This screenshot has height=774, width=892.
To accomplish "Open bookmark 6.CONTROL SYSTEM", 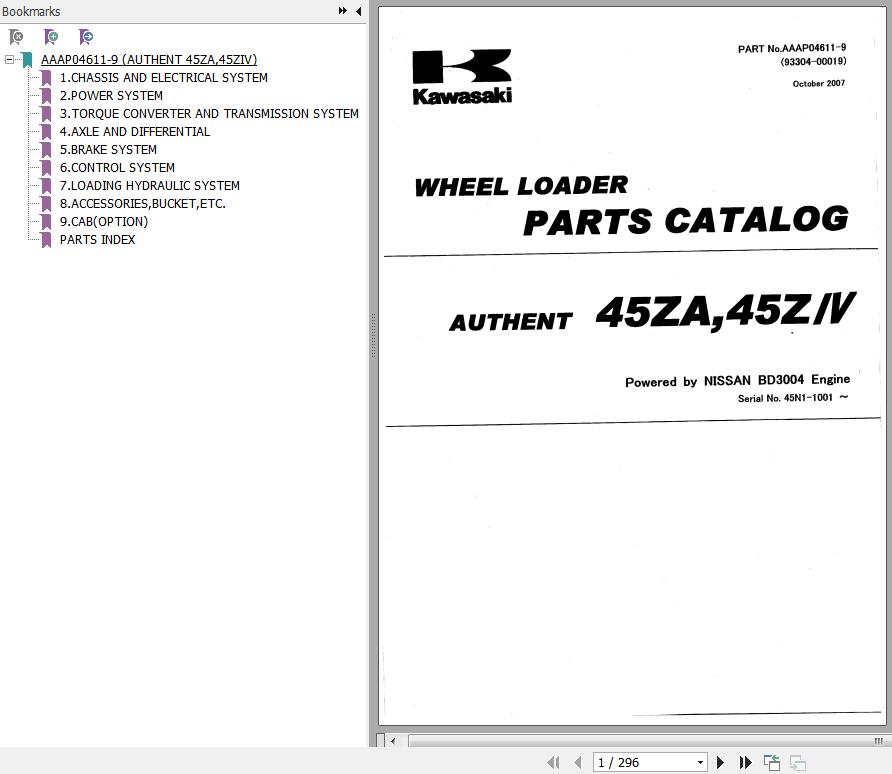I will (x=117, y=168).
